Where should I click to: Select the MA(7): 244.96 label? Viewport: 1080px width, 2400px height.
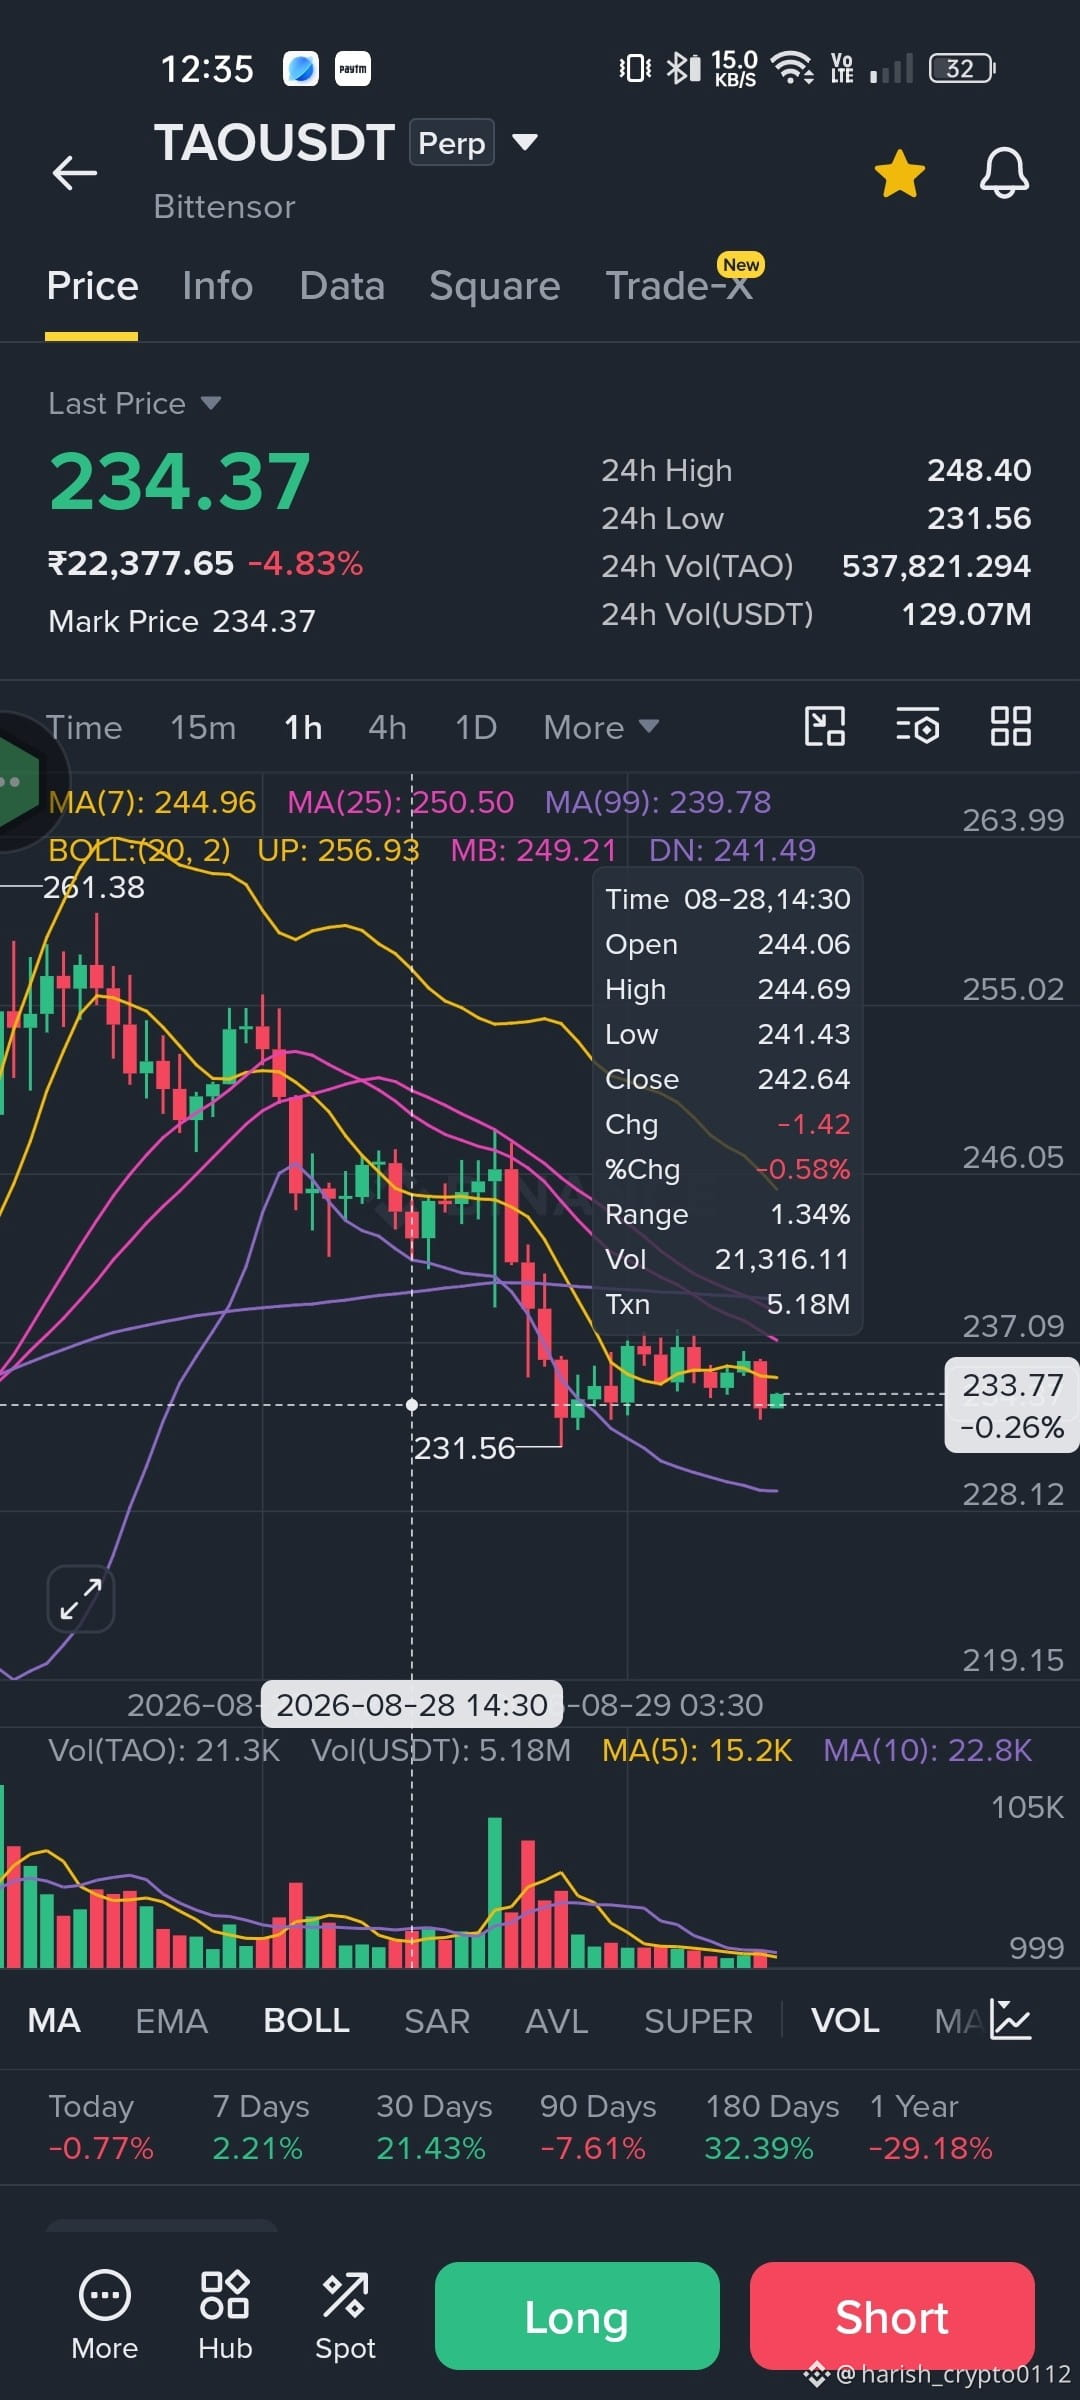point(152,802)
